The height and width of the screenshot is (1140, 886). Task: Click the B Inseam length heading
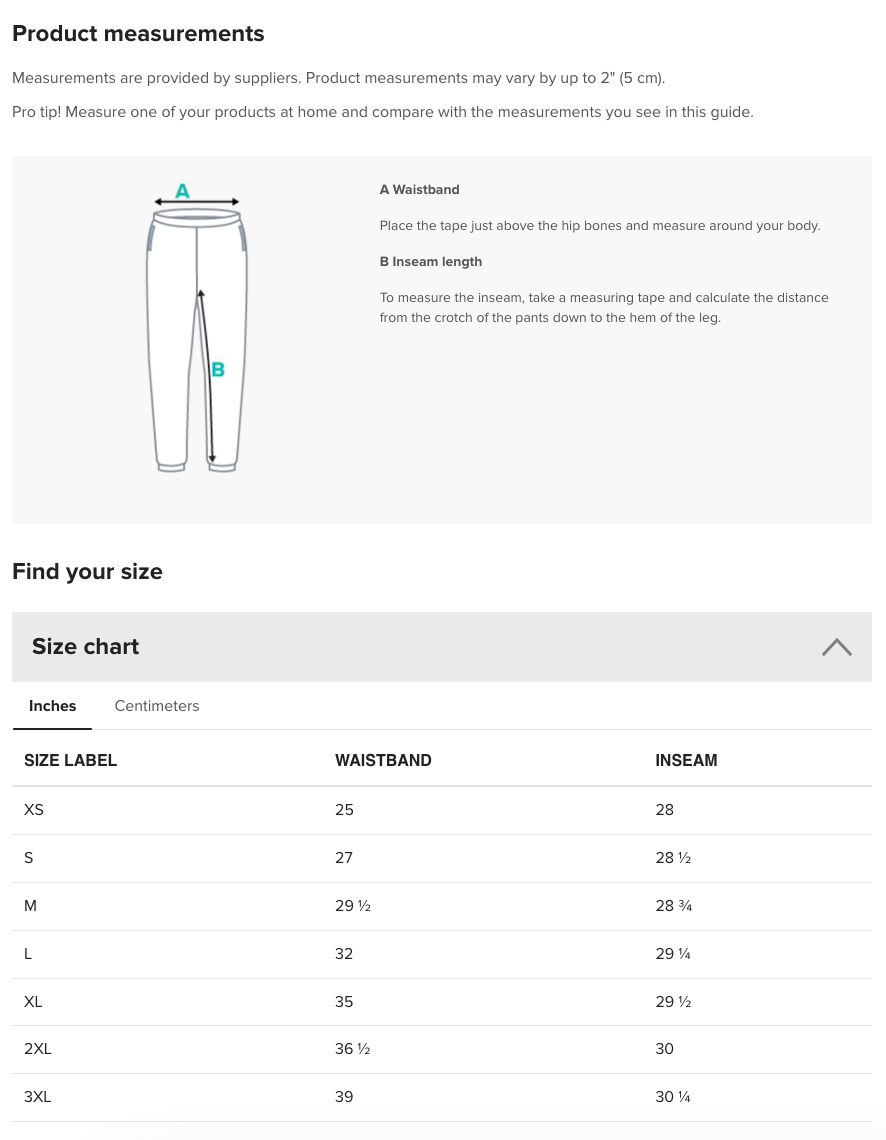tap(431, 262)
